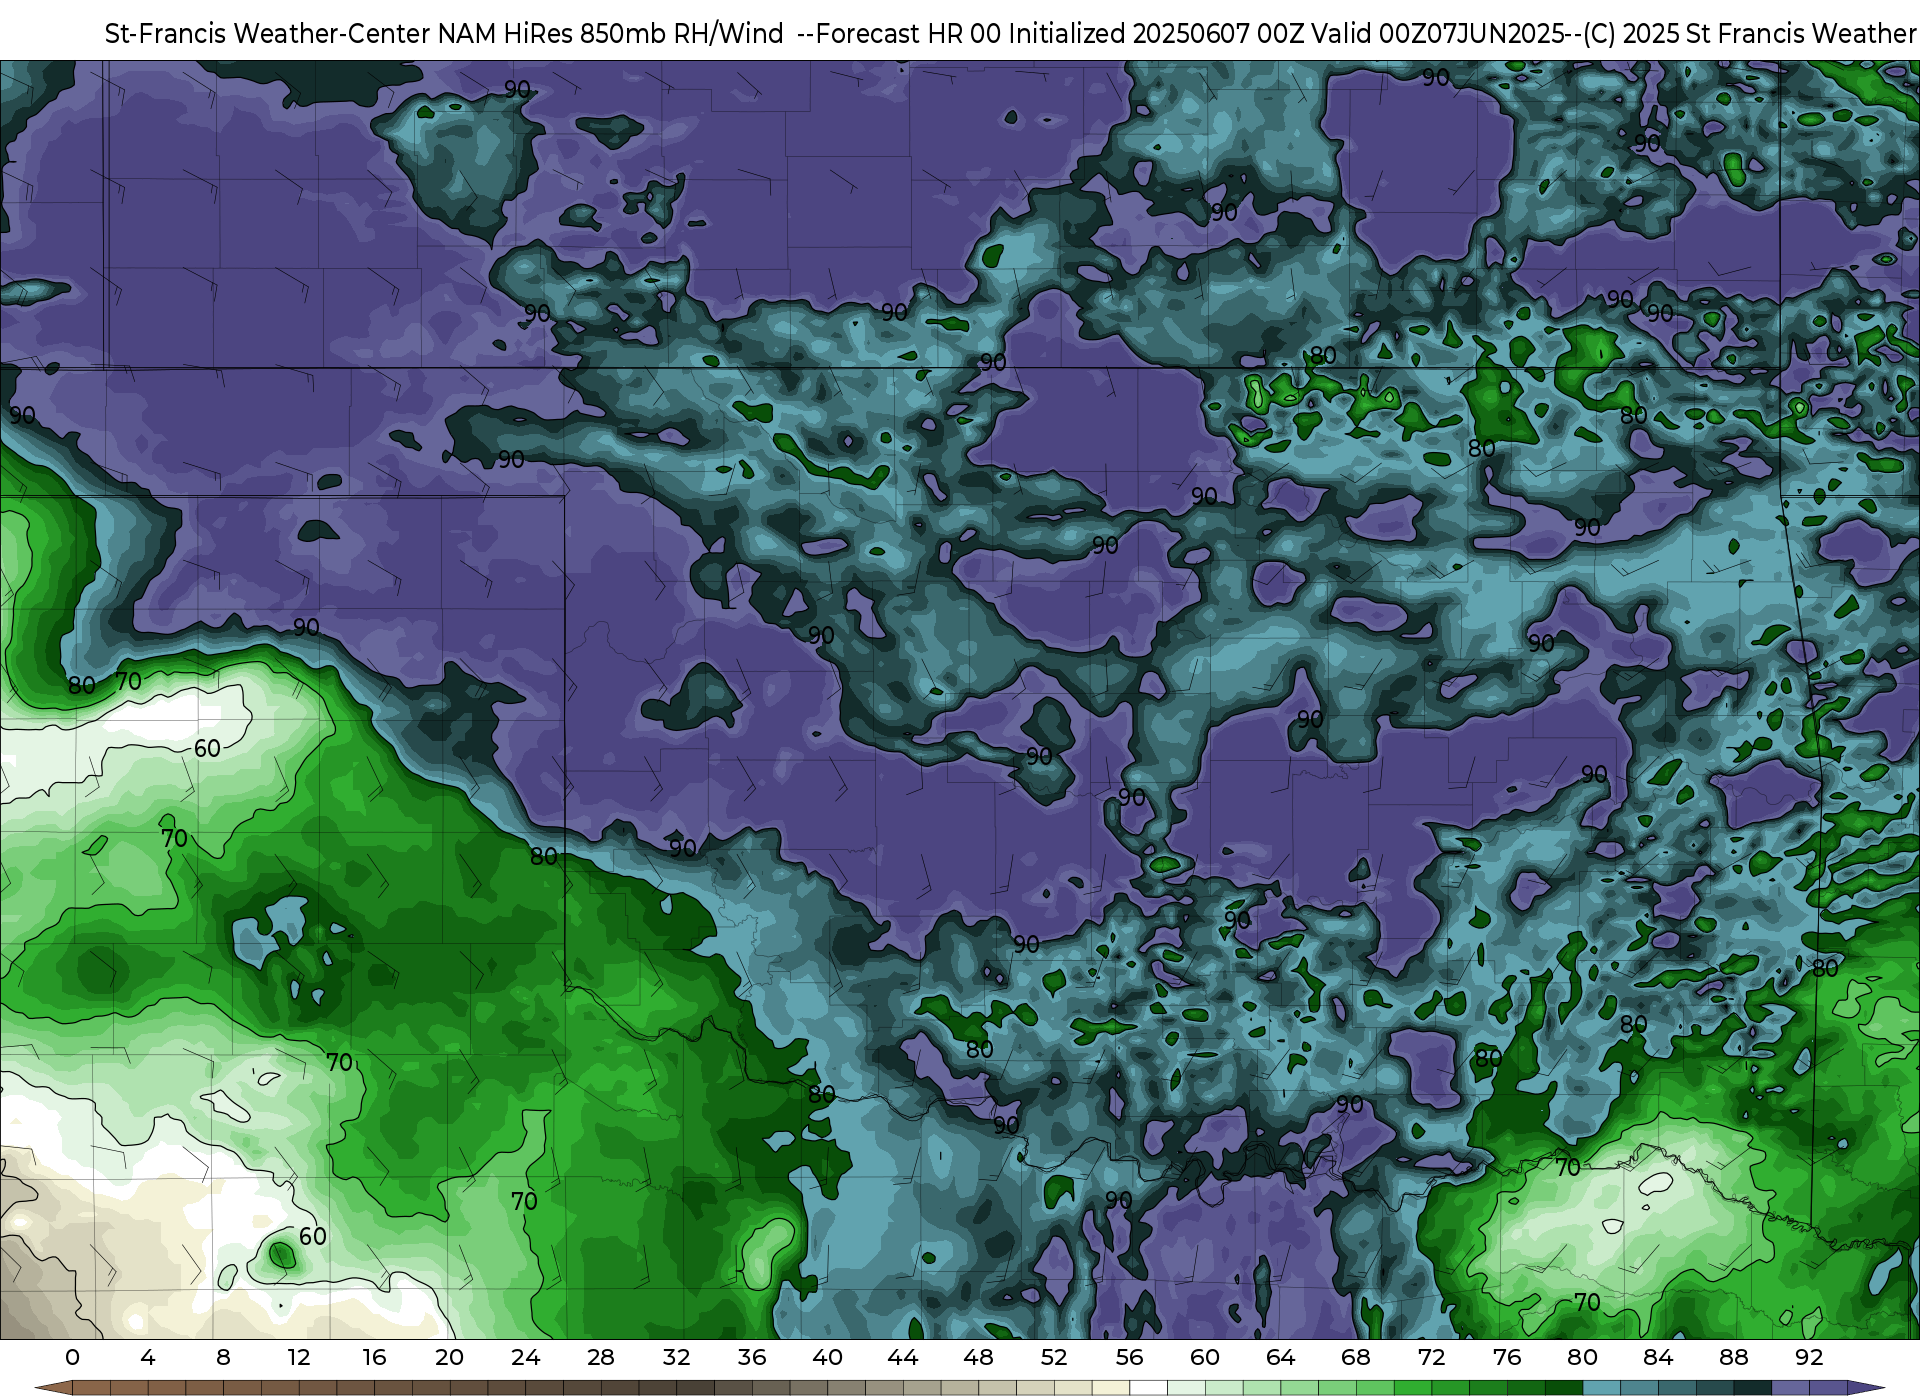The image size is (1920, 1400).
Task: Select the 44 tick on the colorbar
Action: [903, 1357]
